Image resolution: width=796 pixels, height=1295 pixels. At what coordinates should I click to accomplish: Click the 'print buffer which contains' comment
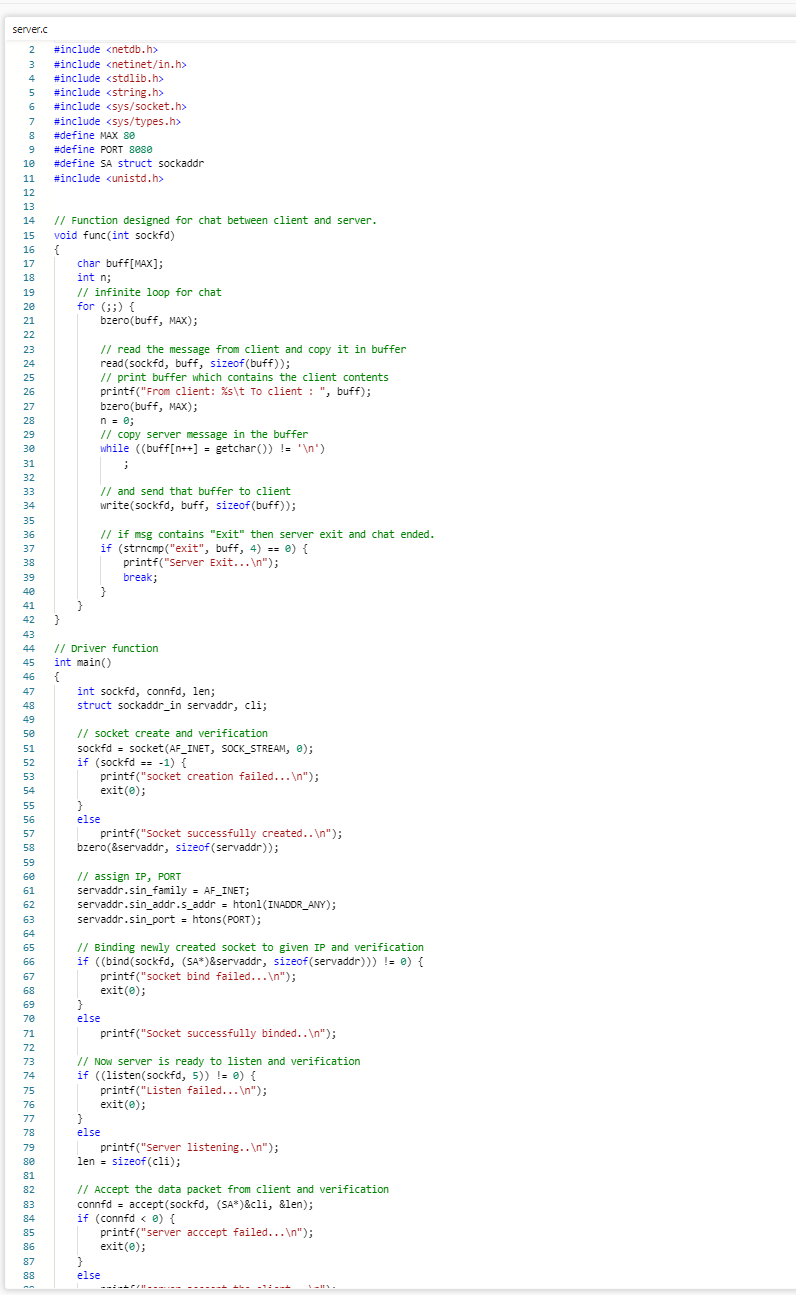tap(244, 377)
